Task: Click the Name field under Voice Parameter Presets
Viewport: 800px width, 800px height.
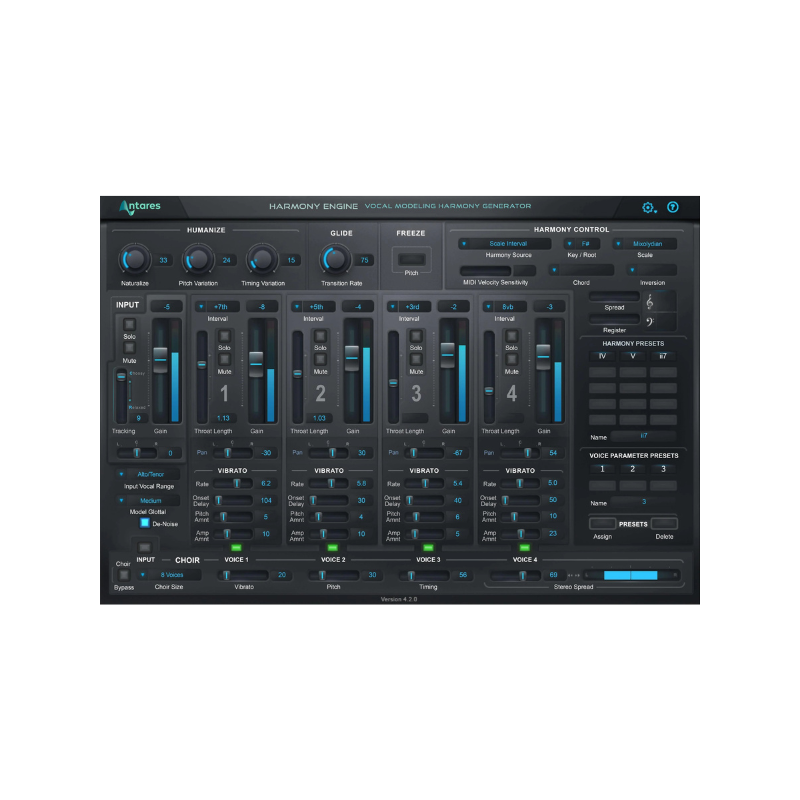Action: (643, 504)
